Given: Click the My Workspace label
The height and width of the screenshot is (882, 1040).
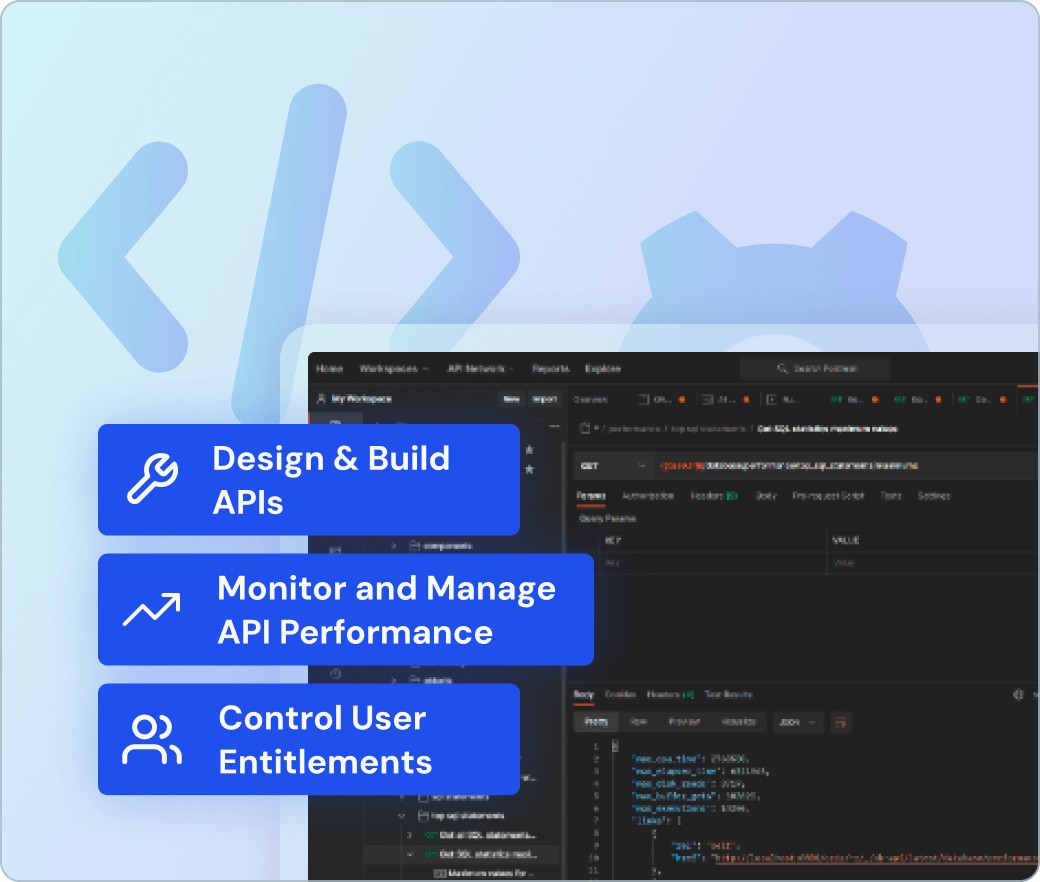Looking at the screenshot, I should [x=361, y=399].
